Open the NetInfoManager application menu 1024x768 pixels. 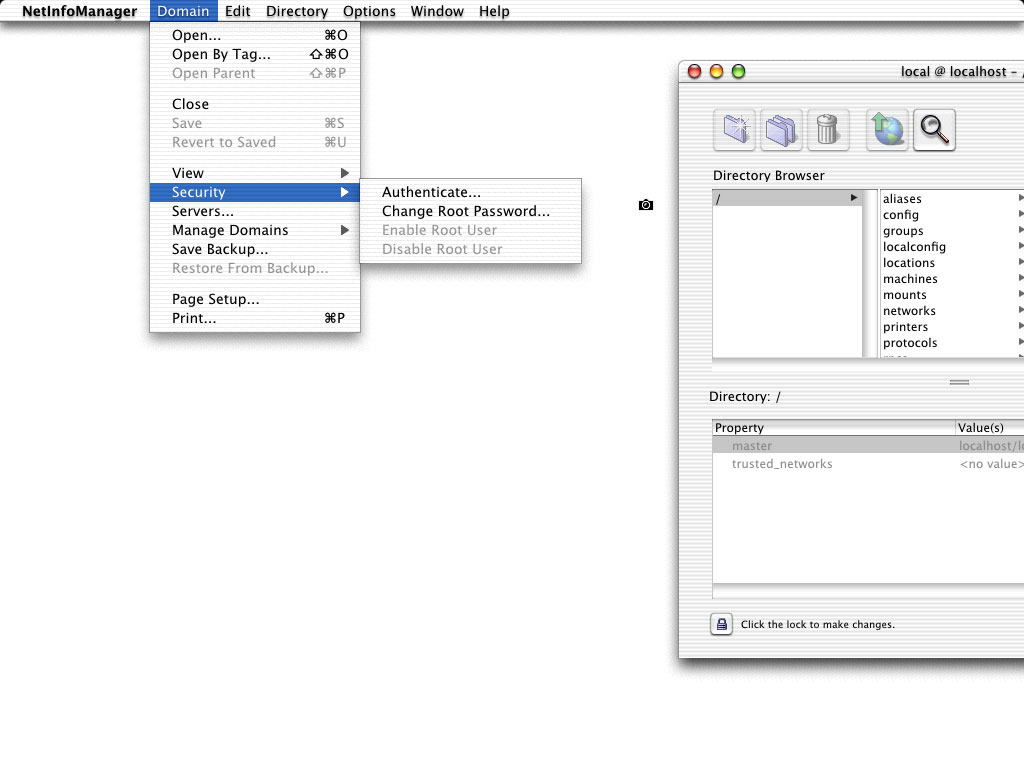tap(80, 11)
